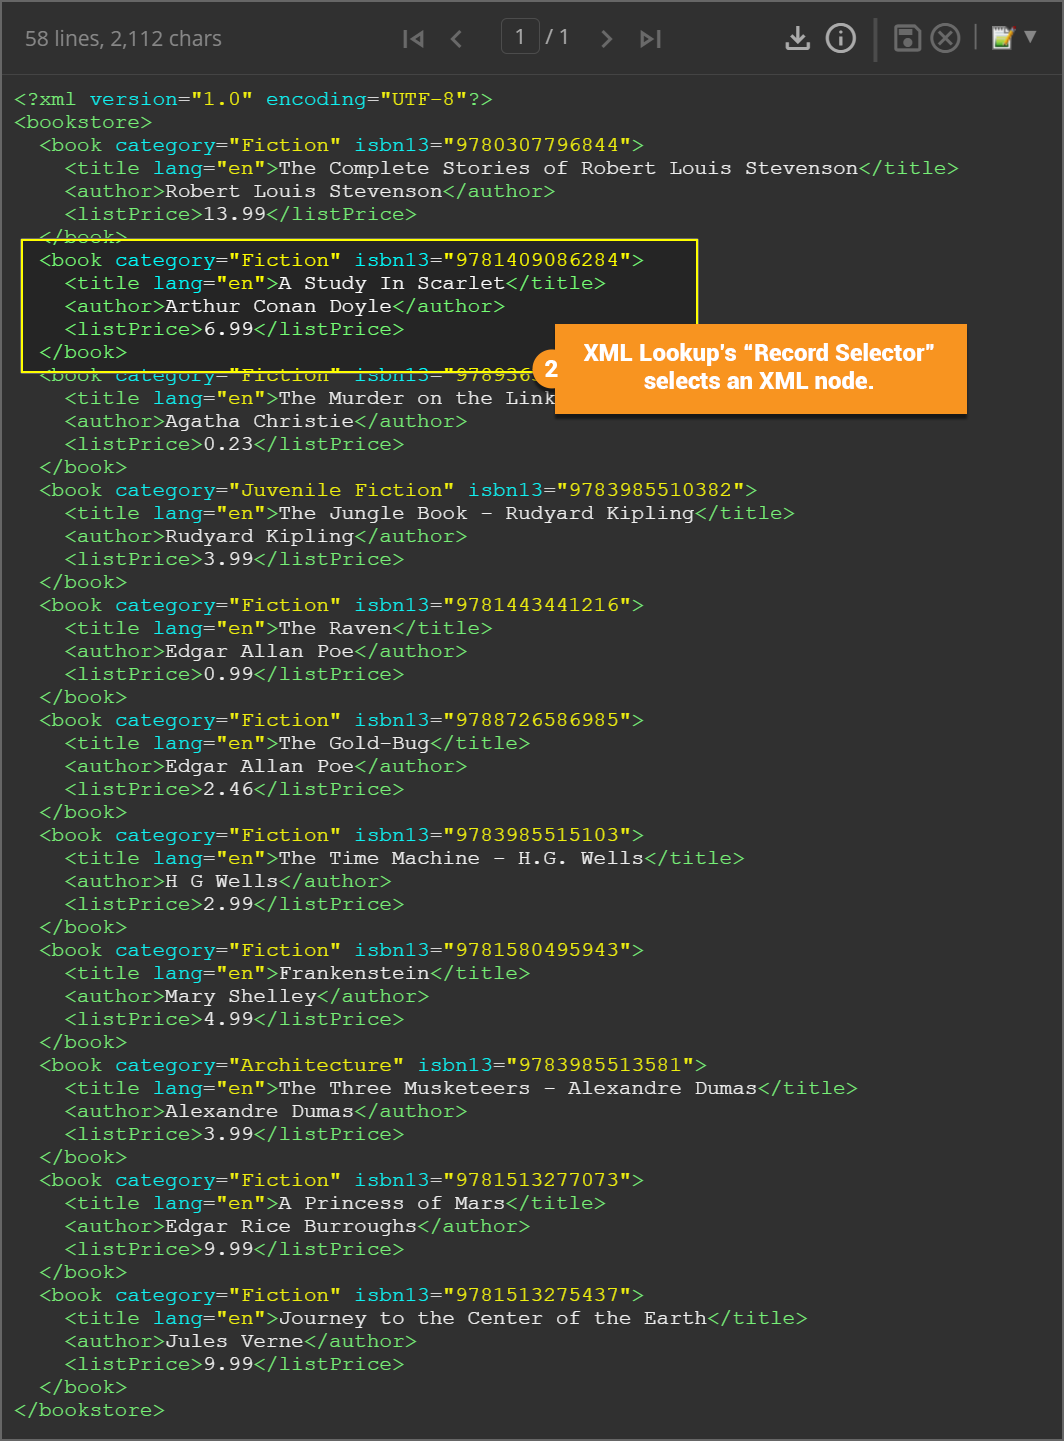Click the book line with isbn13 9781513275437

[x=342, y=1295]
